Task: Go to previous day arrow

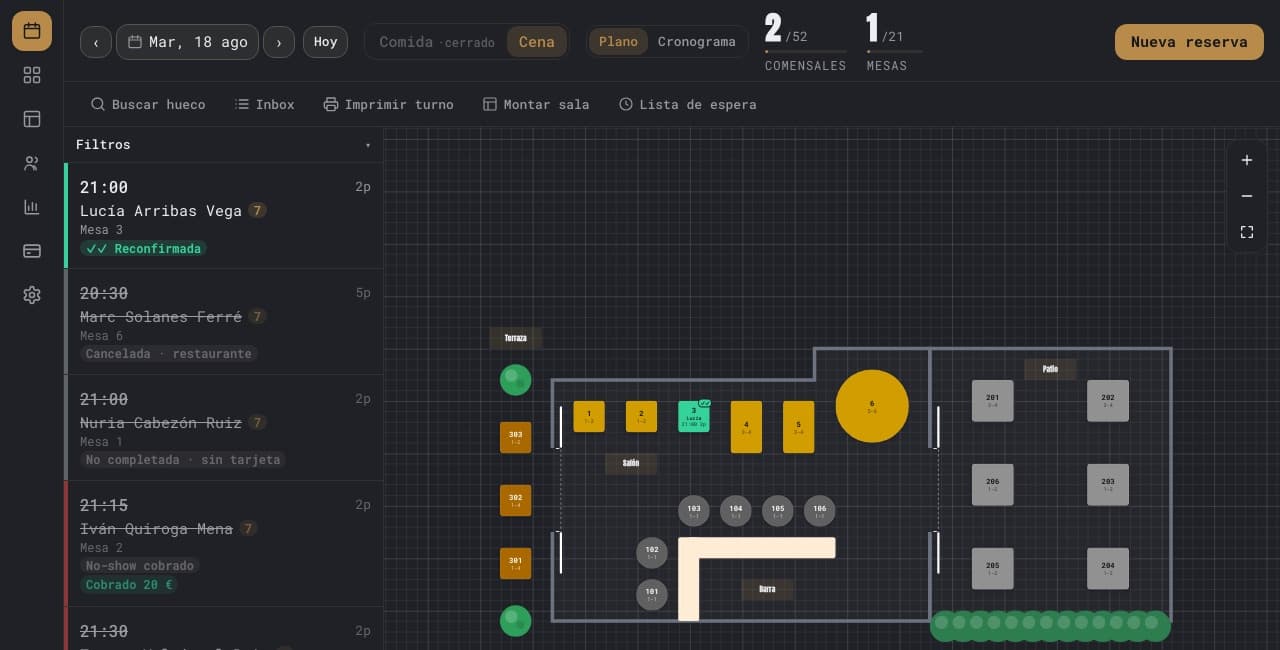Action: coord(96,42)
